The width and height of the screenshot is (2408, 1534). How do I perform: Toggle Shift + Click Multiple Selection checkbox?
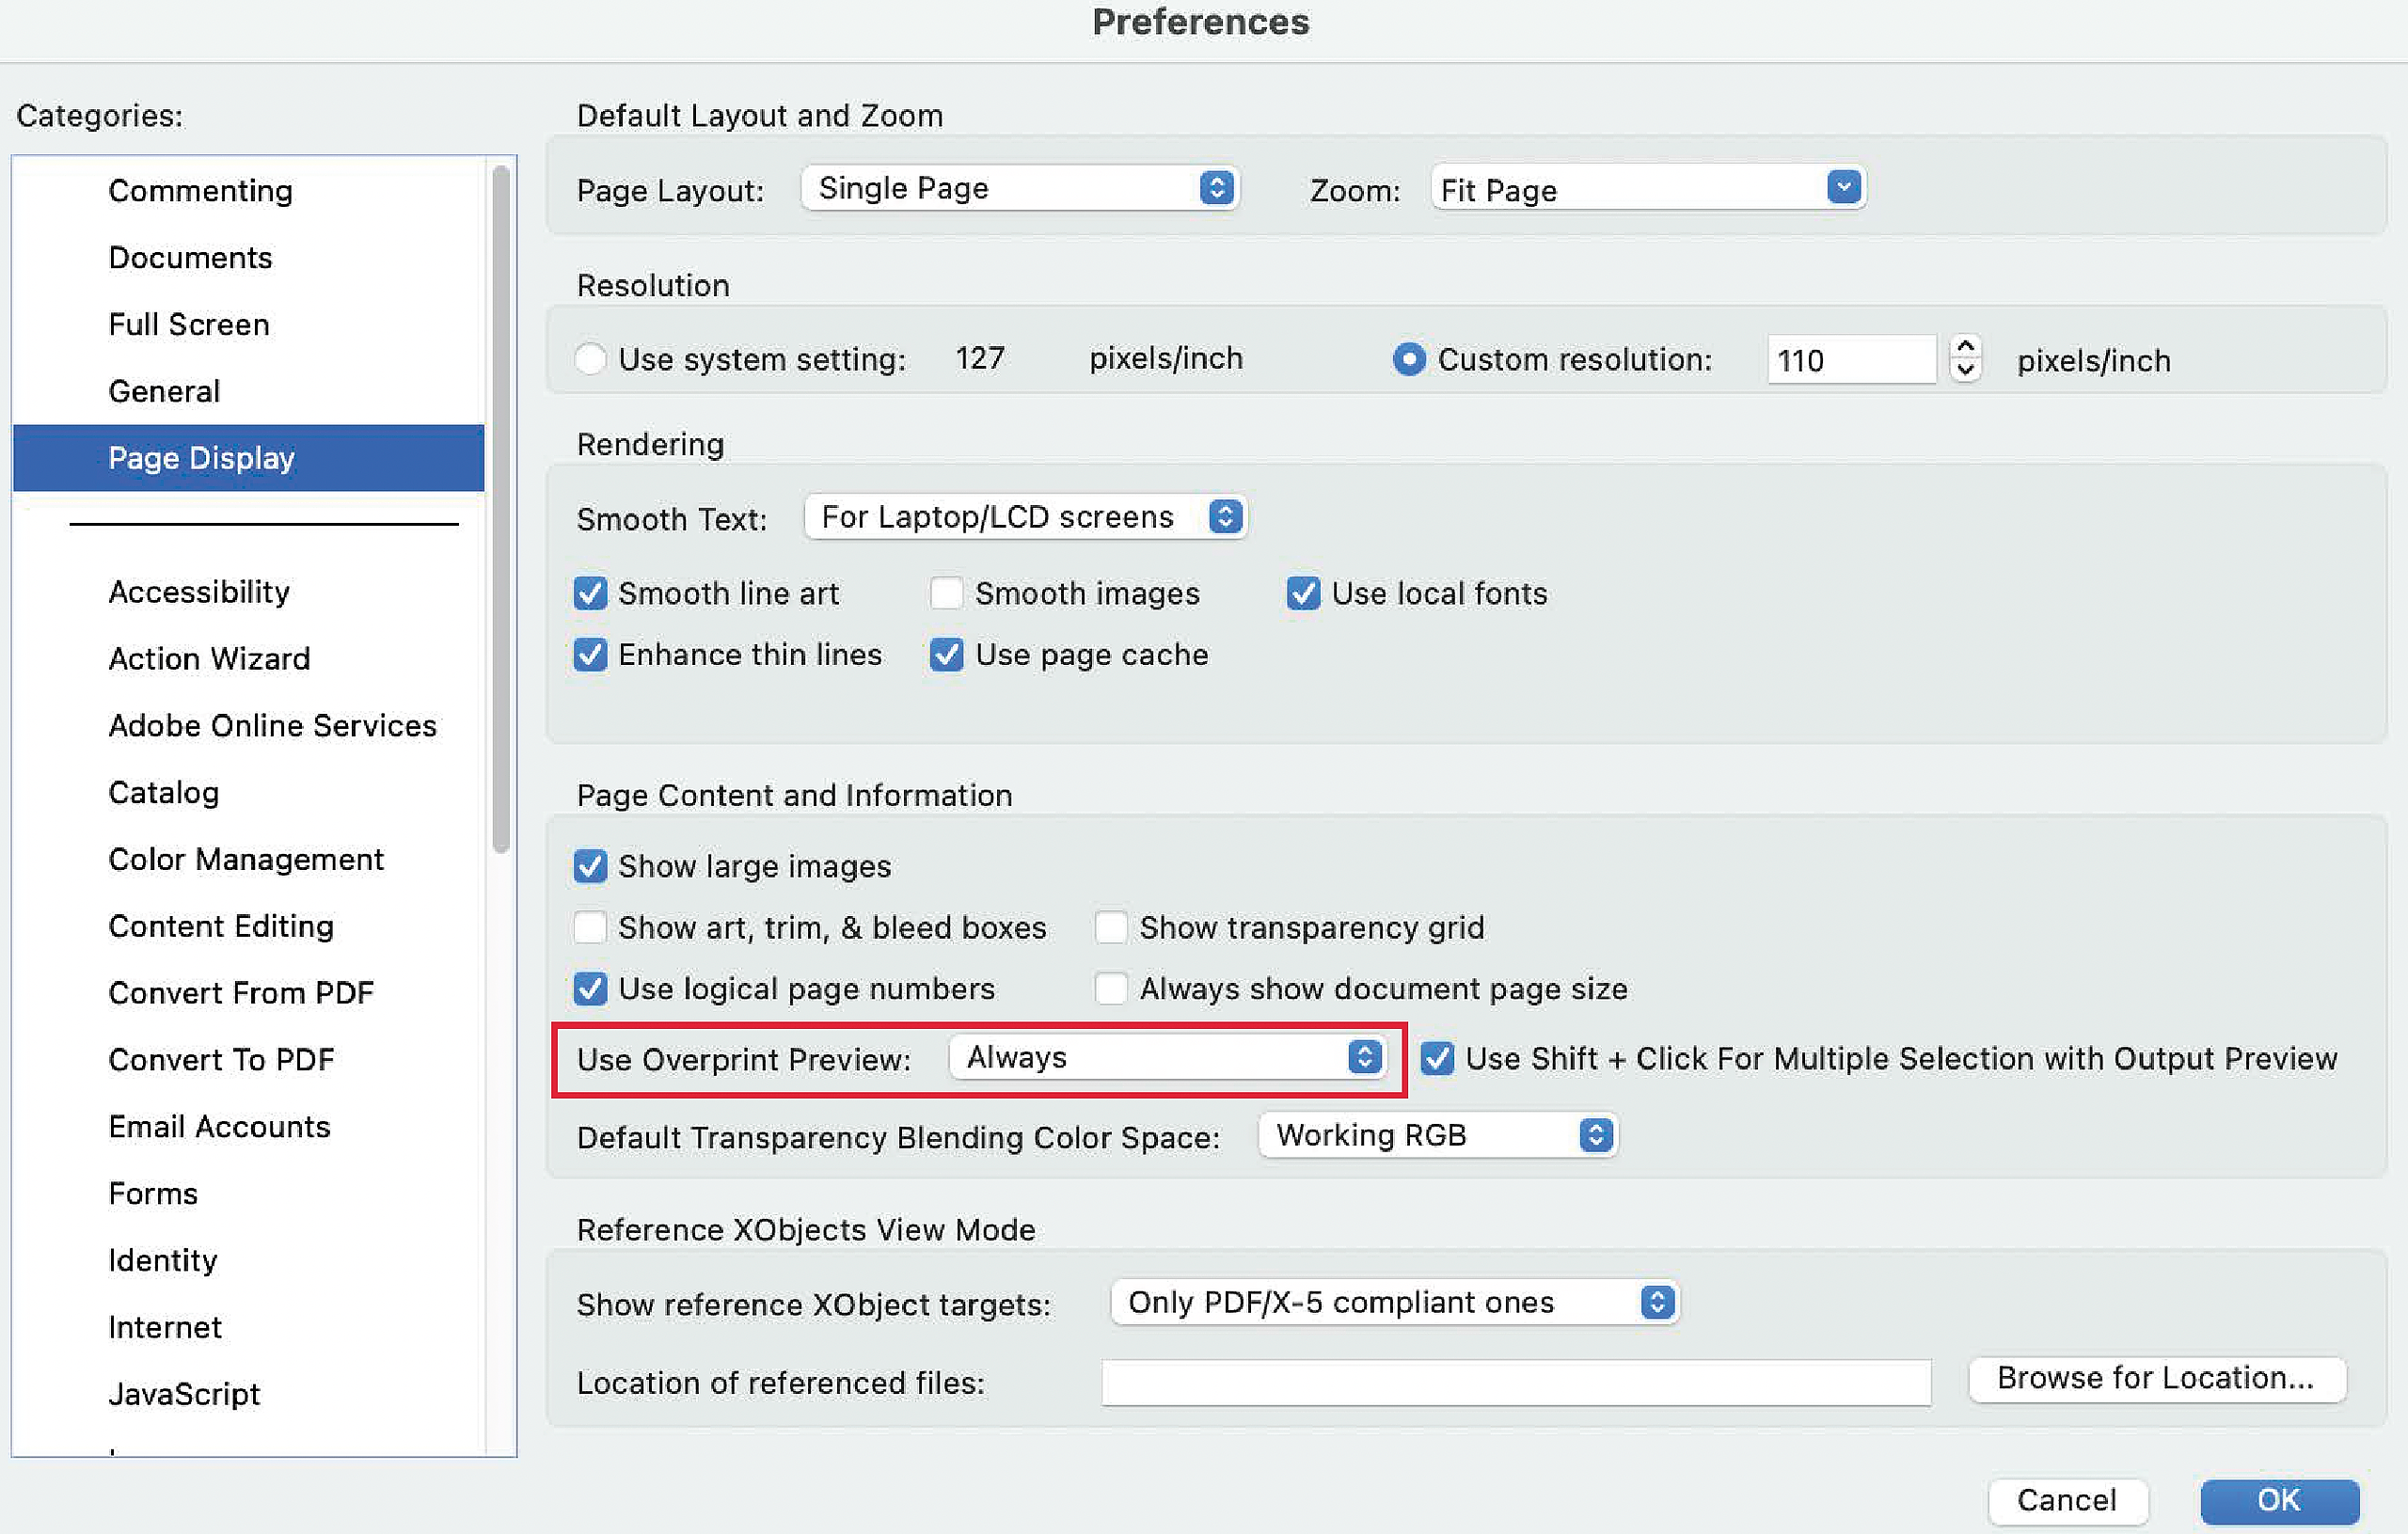1437,1059
